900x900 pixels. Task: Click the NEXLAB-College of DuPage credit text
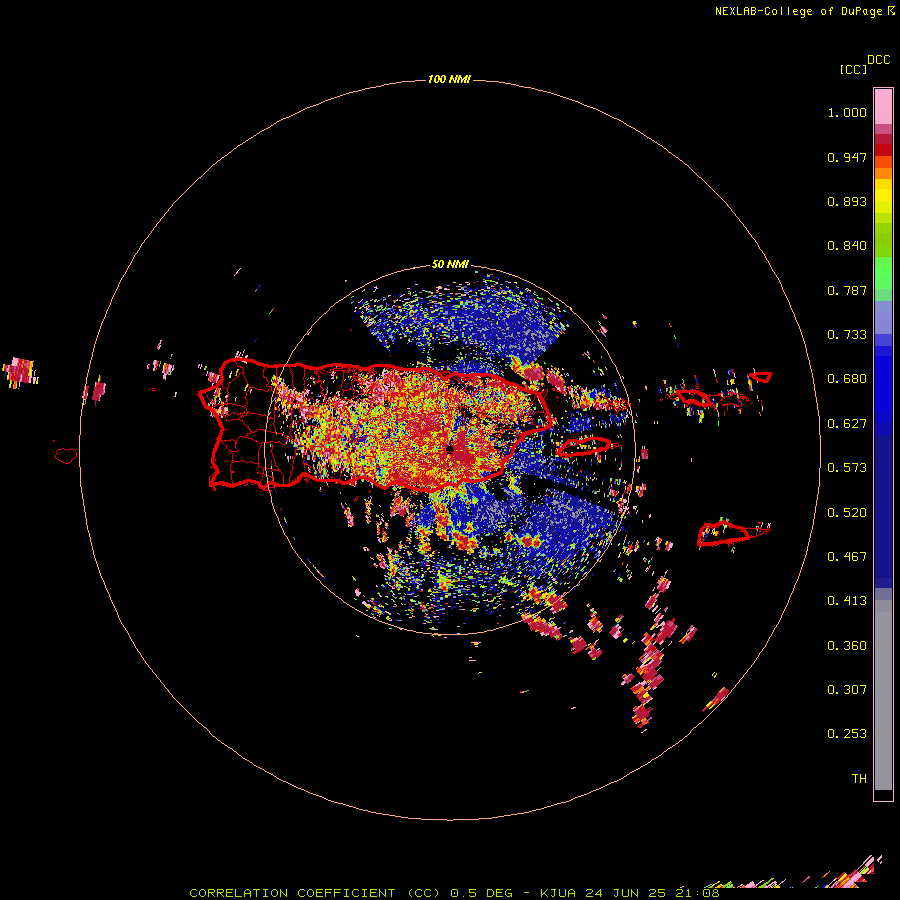[804, 11]
